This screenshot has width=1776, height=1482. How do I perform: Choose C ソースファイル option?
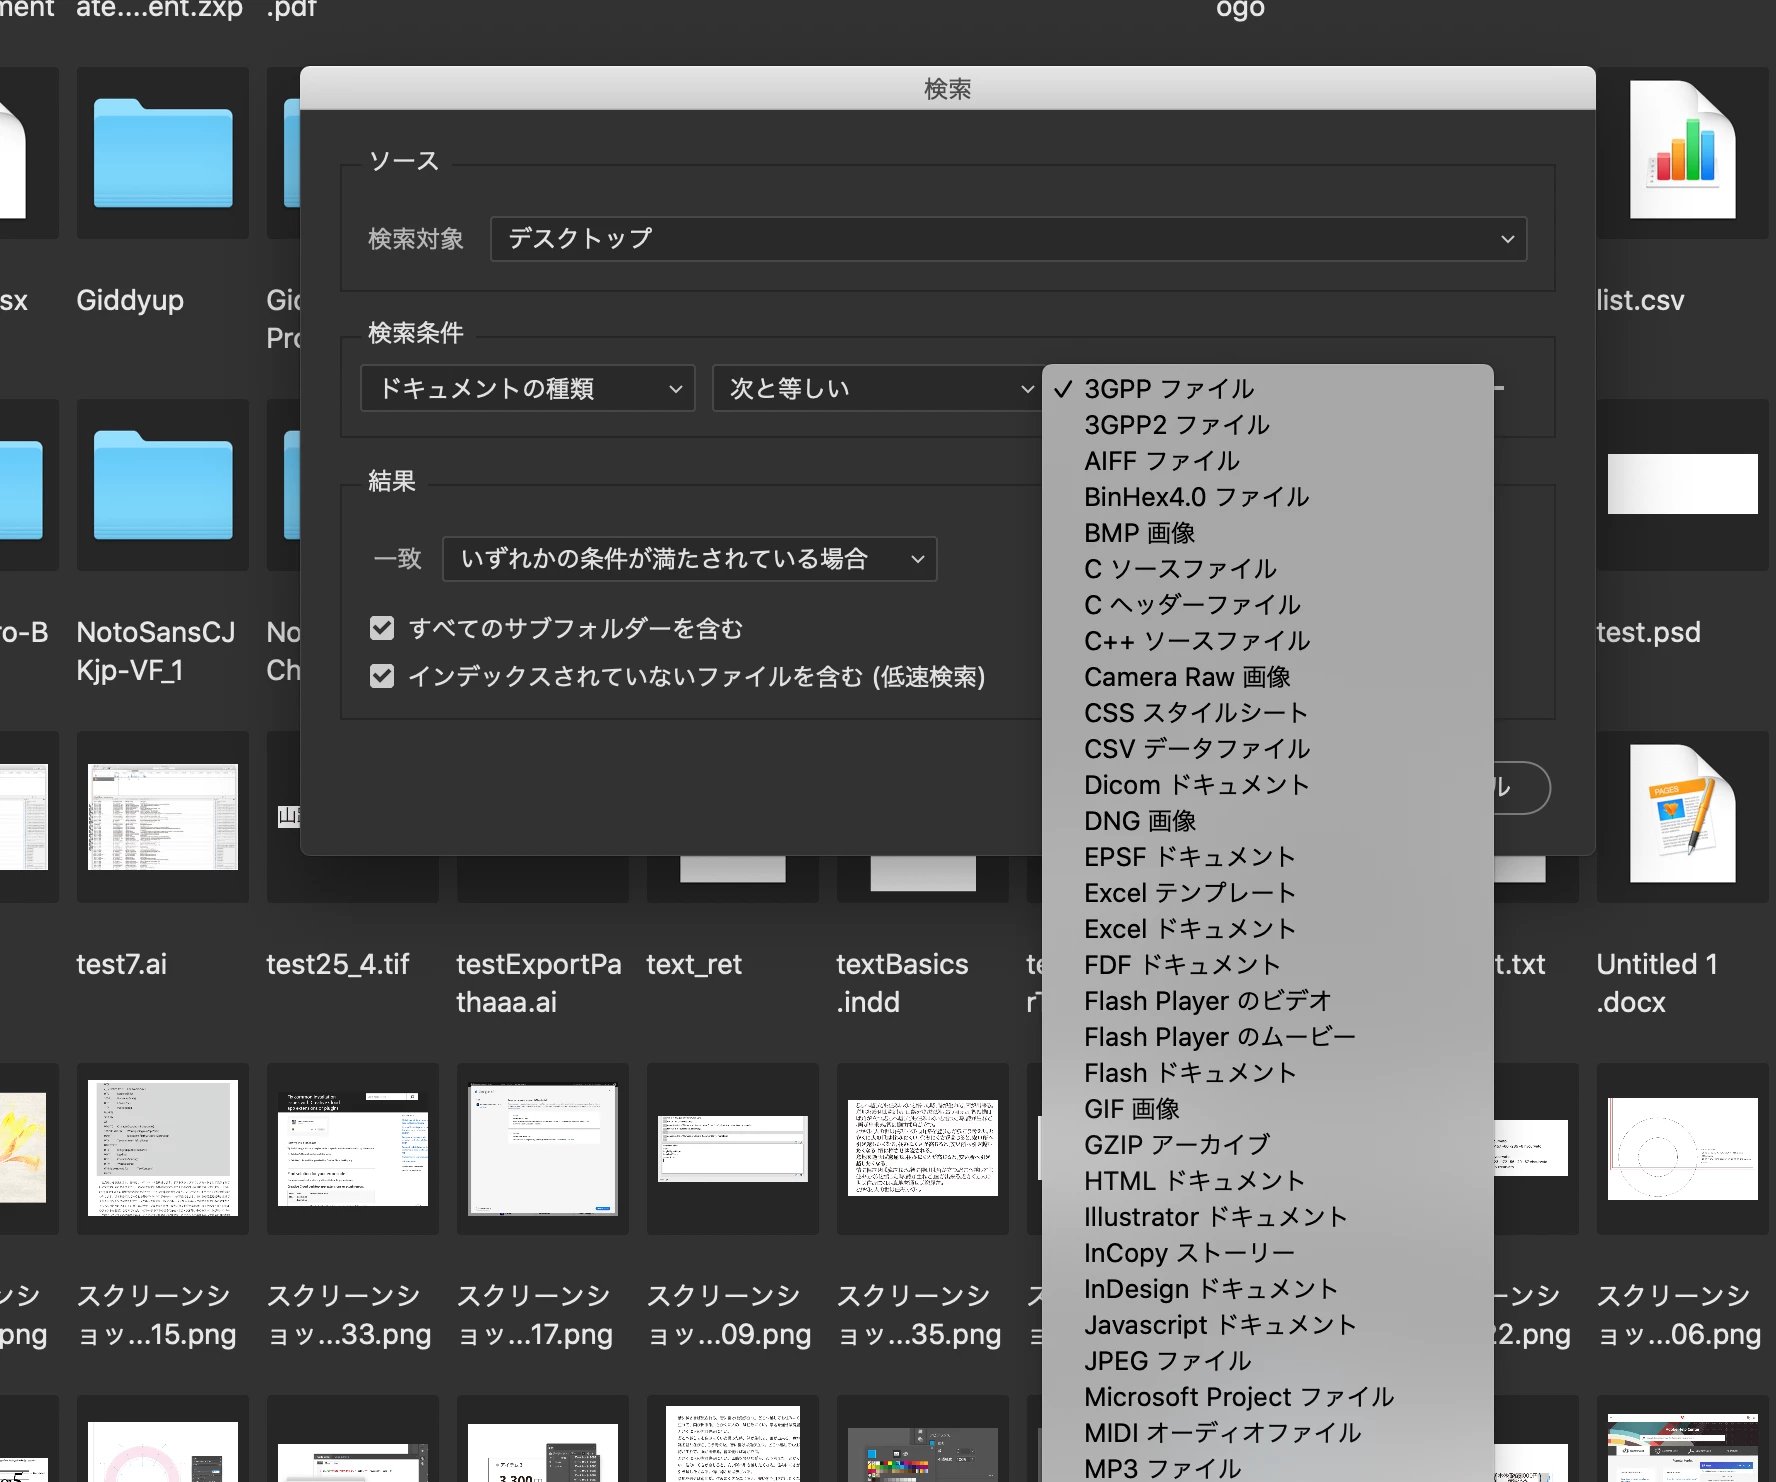(1268, 568)
